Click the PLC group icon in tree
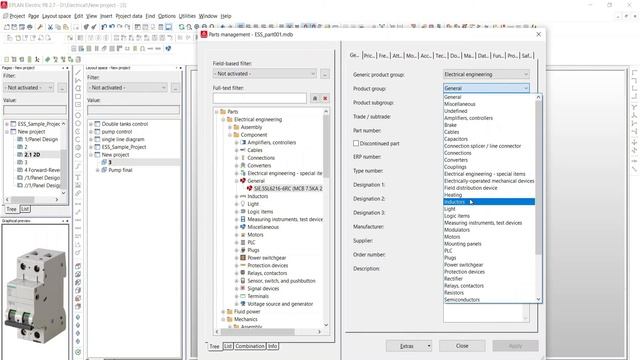Image resolution: width=640 pixels, height=360 pixels. pos(243,242)
